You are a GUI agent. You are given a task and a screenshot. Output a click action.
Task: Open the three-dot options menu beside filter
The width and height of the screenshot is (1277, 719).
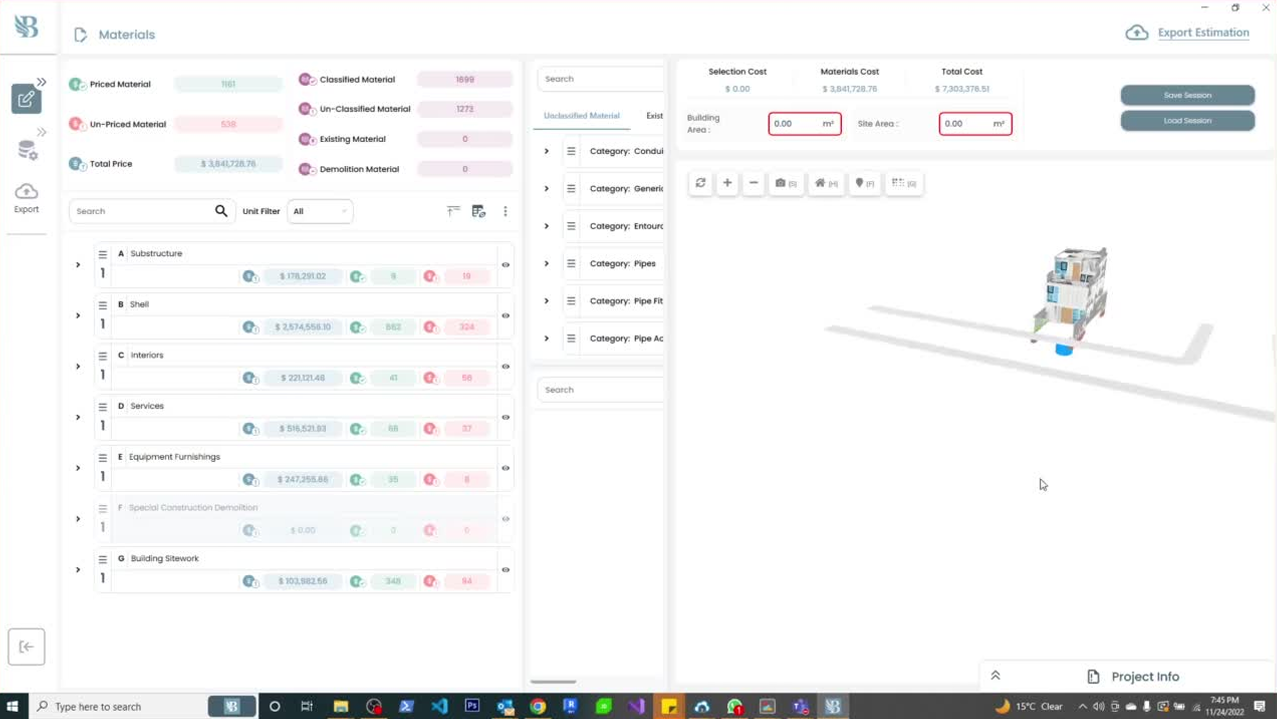(x=505, y=211)
